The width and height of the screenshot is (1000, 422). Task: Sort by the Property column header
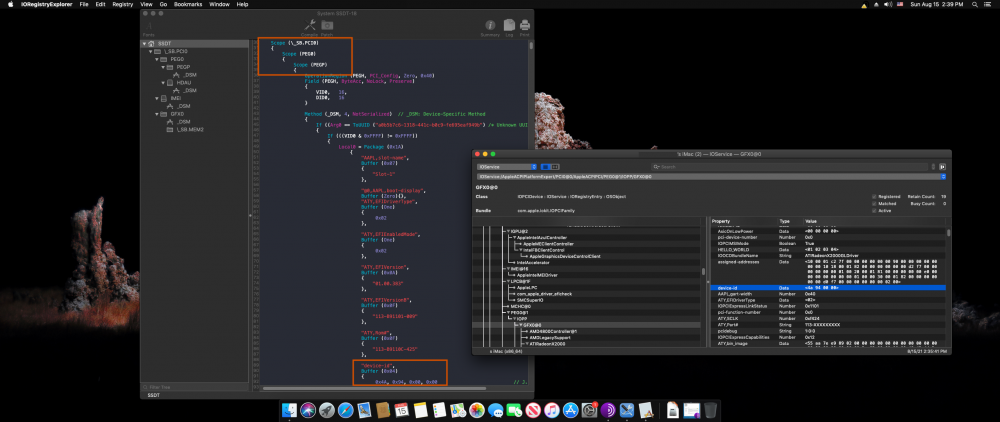[x=744, y=221]
